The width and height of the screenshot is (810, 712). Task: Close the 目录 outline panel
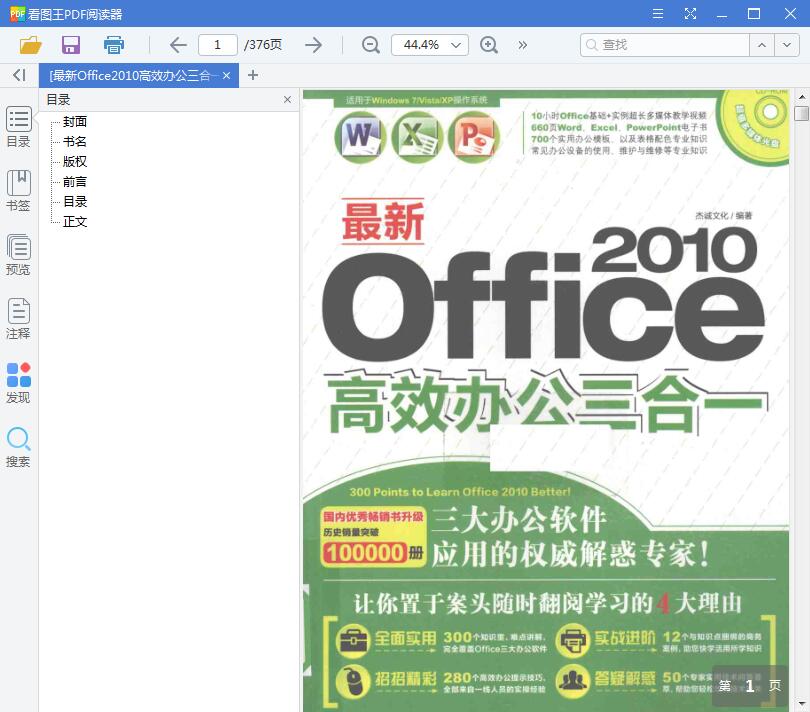(x=287, y=100)
